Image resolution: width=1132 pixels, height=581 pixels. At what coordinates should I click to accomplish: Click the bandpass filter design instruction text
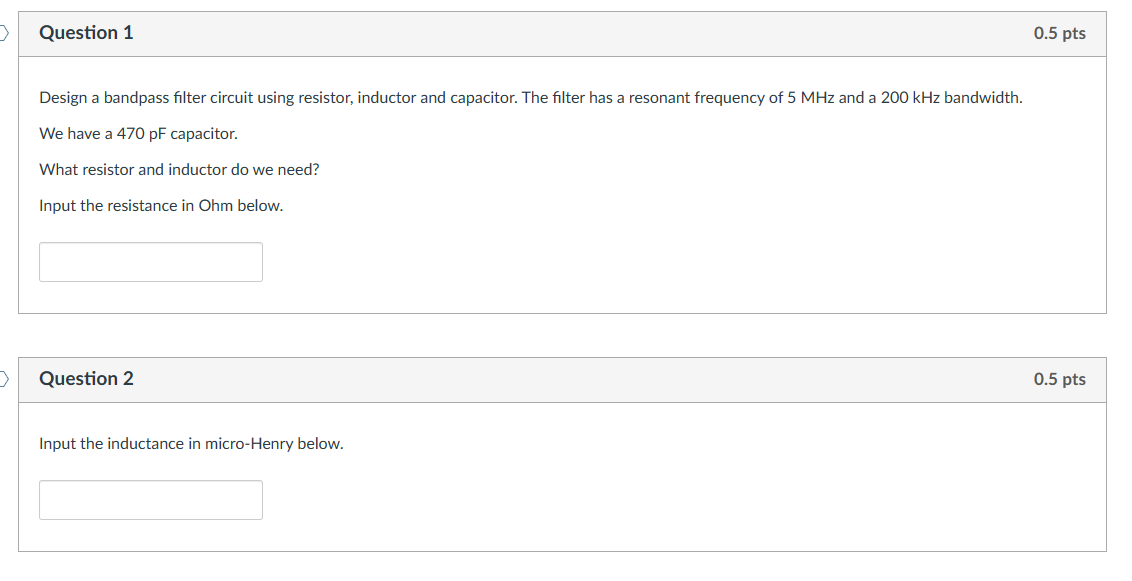click(x=530, y=97)
